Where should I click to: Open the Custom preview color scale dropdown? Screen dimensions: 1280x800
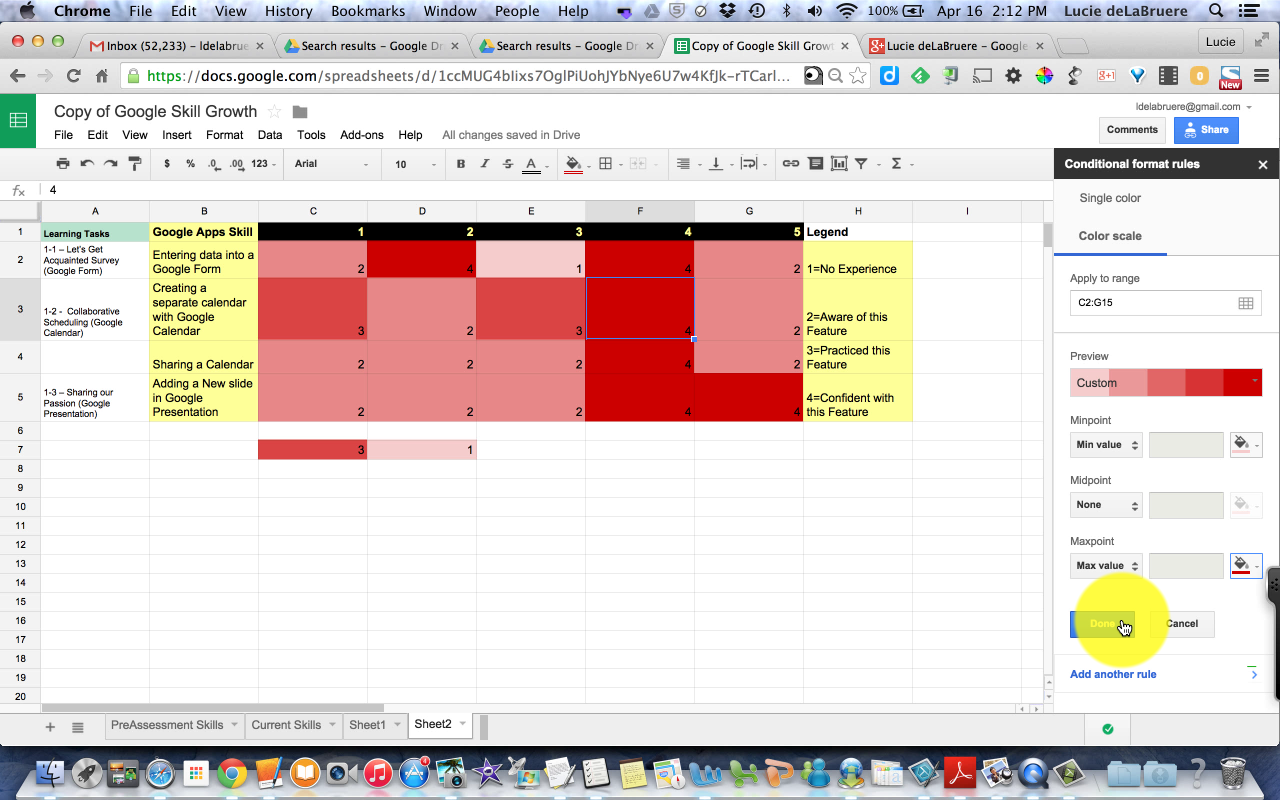click(x=1166, y=381)
